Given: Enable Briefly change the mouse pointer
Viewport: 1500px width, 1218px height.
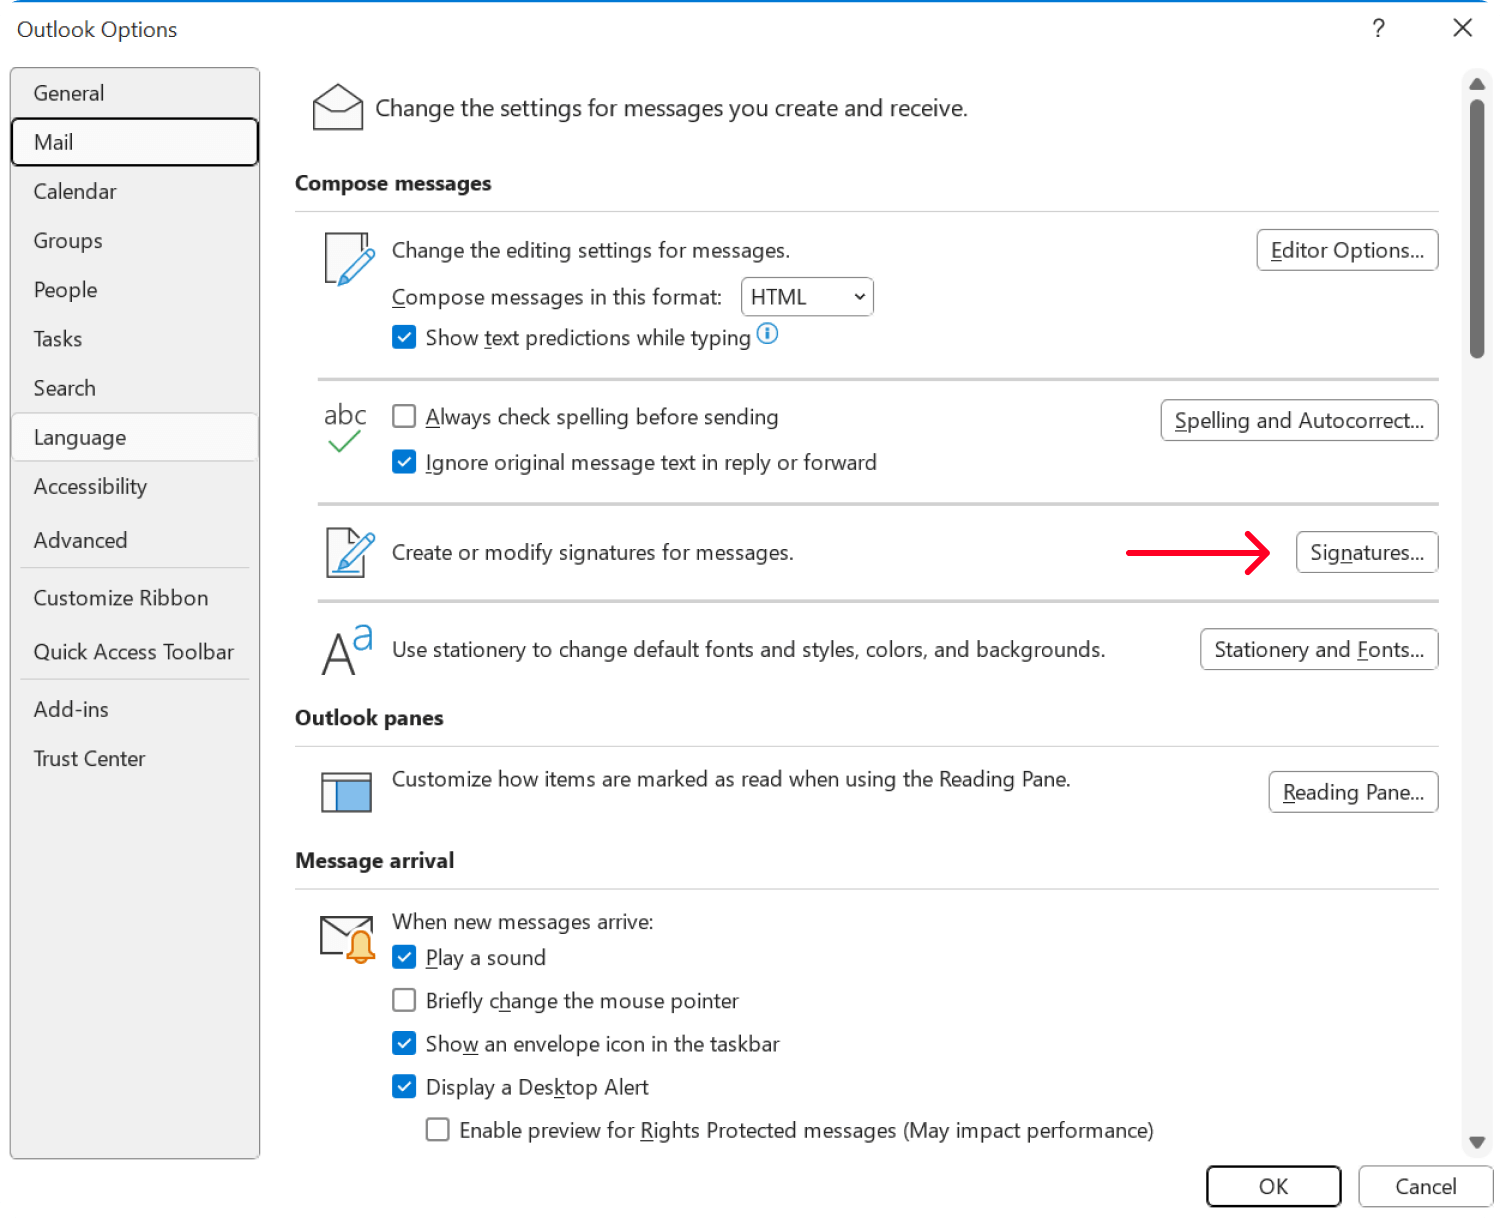Looking at the screenshot, I should point(403,1000).
